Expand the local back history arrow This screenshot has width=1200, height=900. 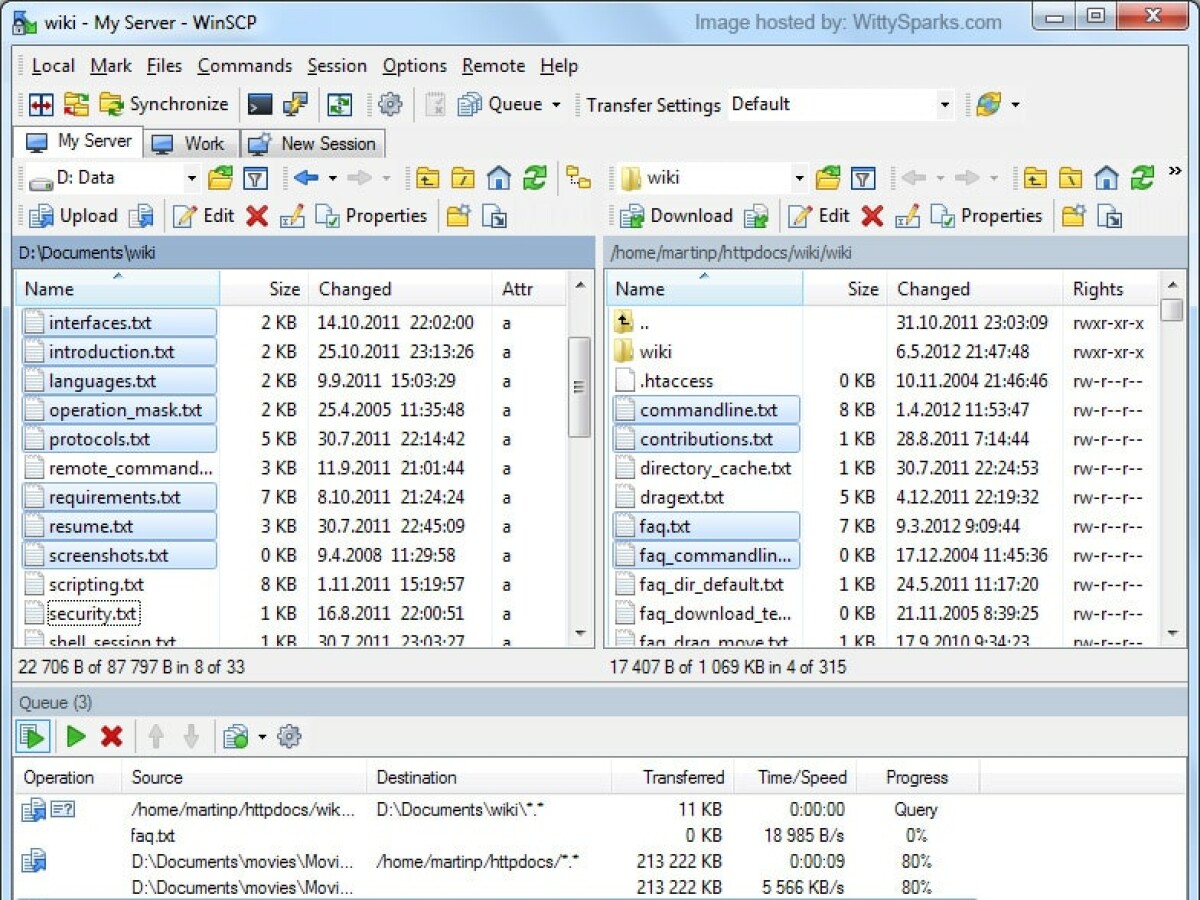coord(332,178)
